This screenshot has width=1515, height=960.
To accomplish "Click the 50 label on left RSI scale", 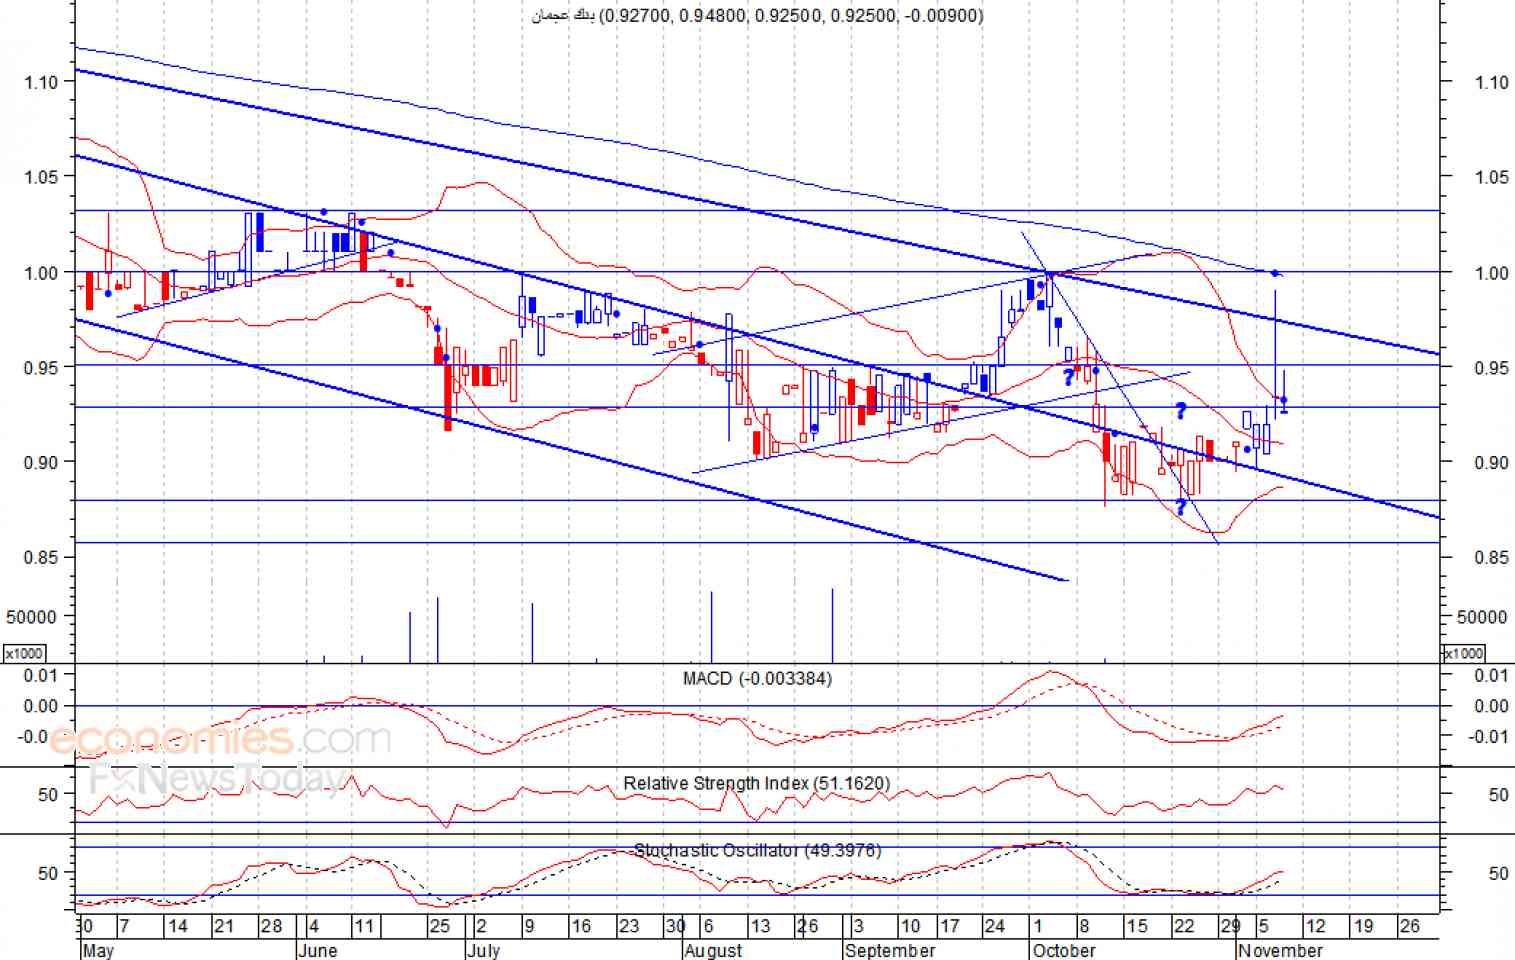I will (x=48, y=795).
